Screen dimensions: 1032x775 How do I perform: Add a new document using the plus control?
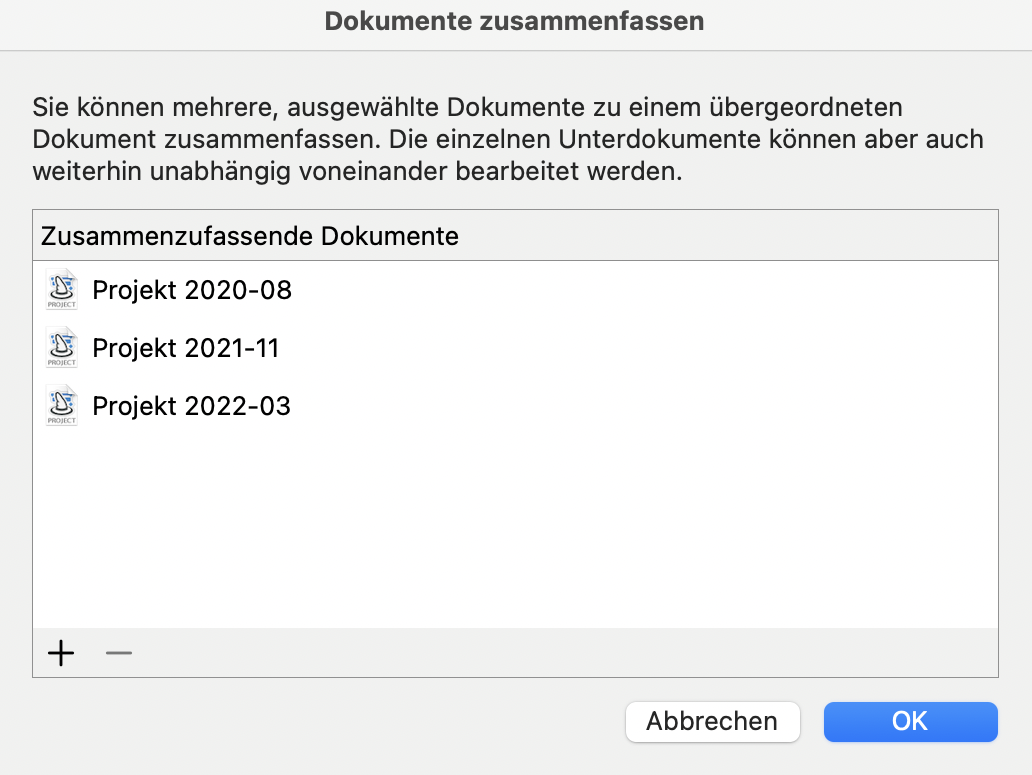(x=61, y=653)
